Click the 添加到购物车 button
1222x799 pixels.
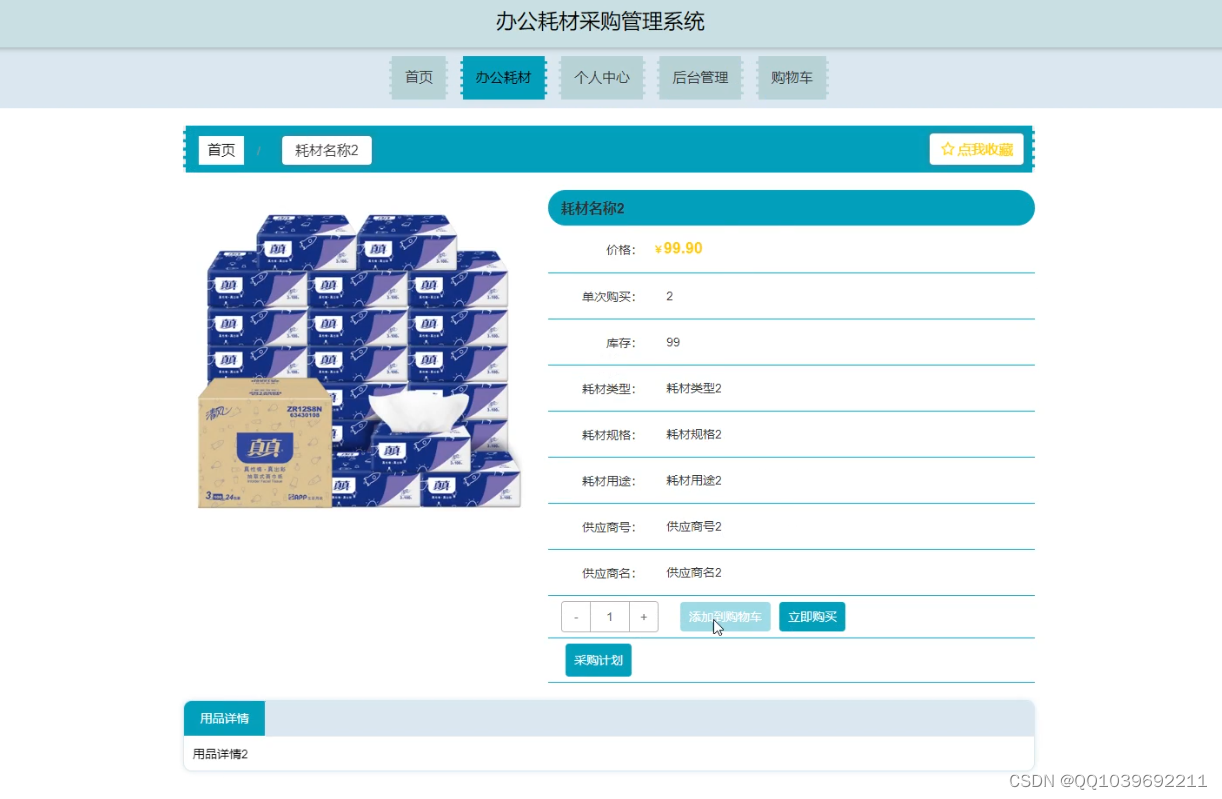725,617
